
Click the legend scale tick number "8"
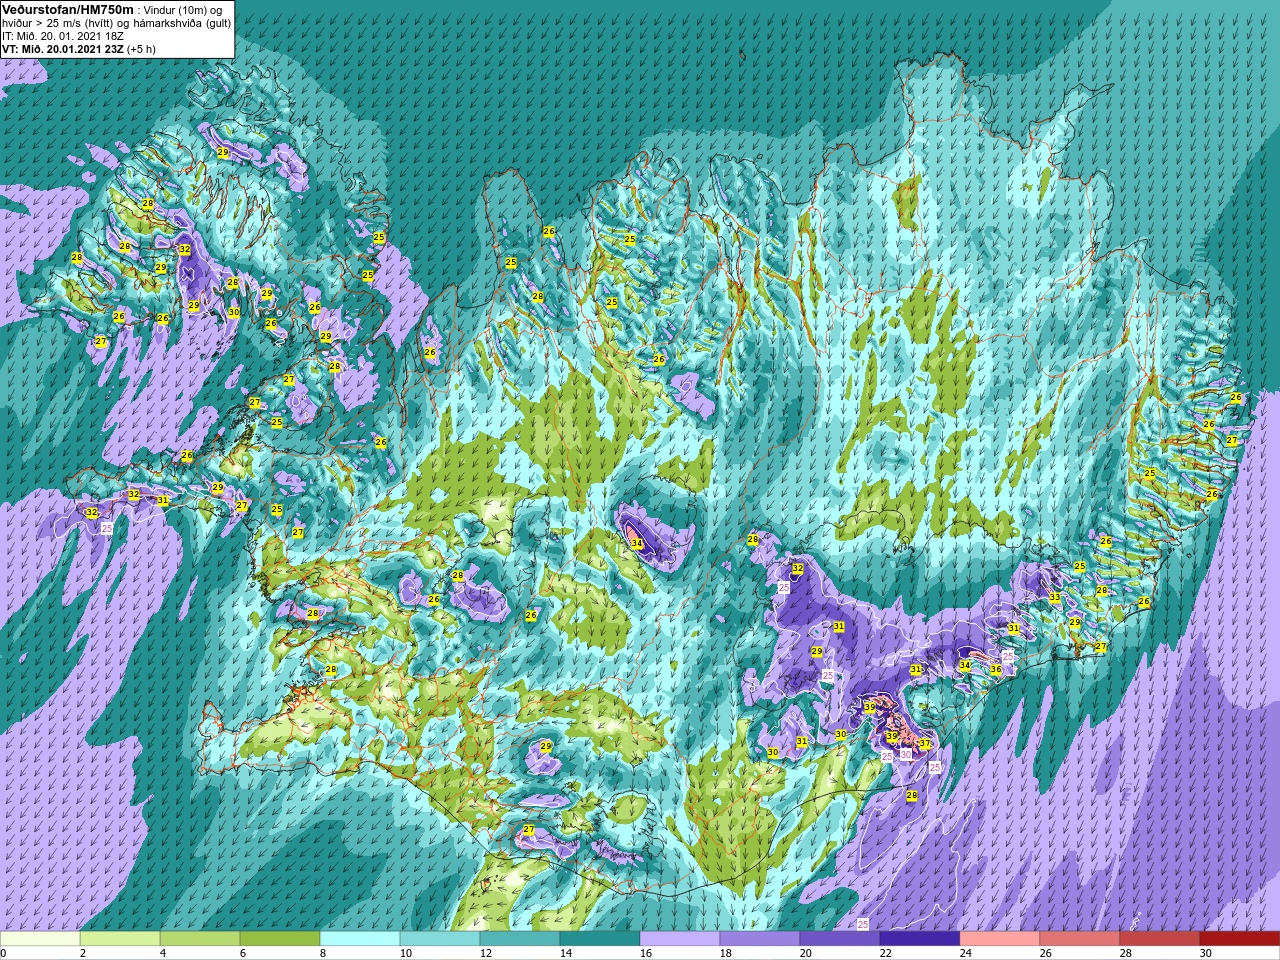tap(323, 953)
